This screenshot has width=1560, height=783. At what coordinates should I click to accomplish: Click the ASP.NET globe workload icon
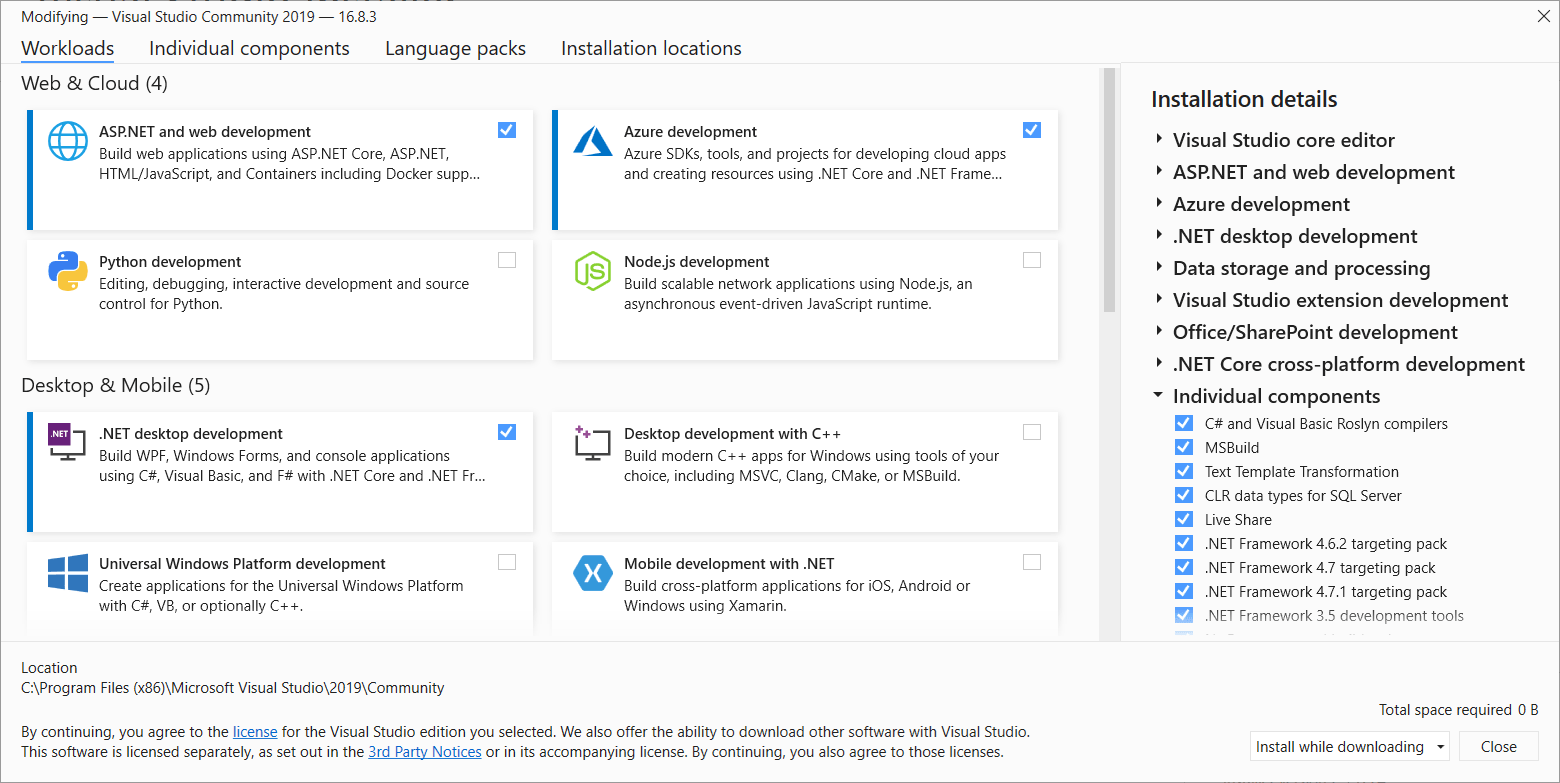coord(68,141)
